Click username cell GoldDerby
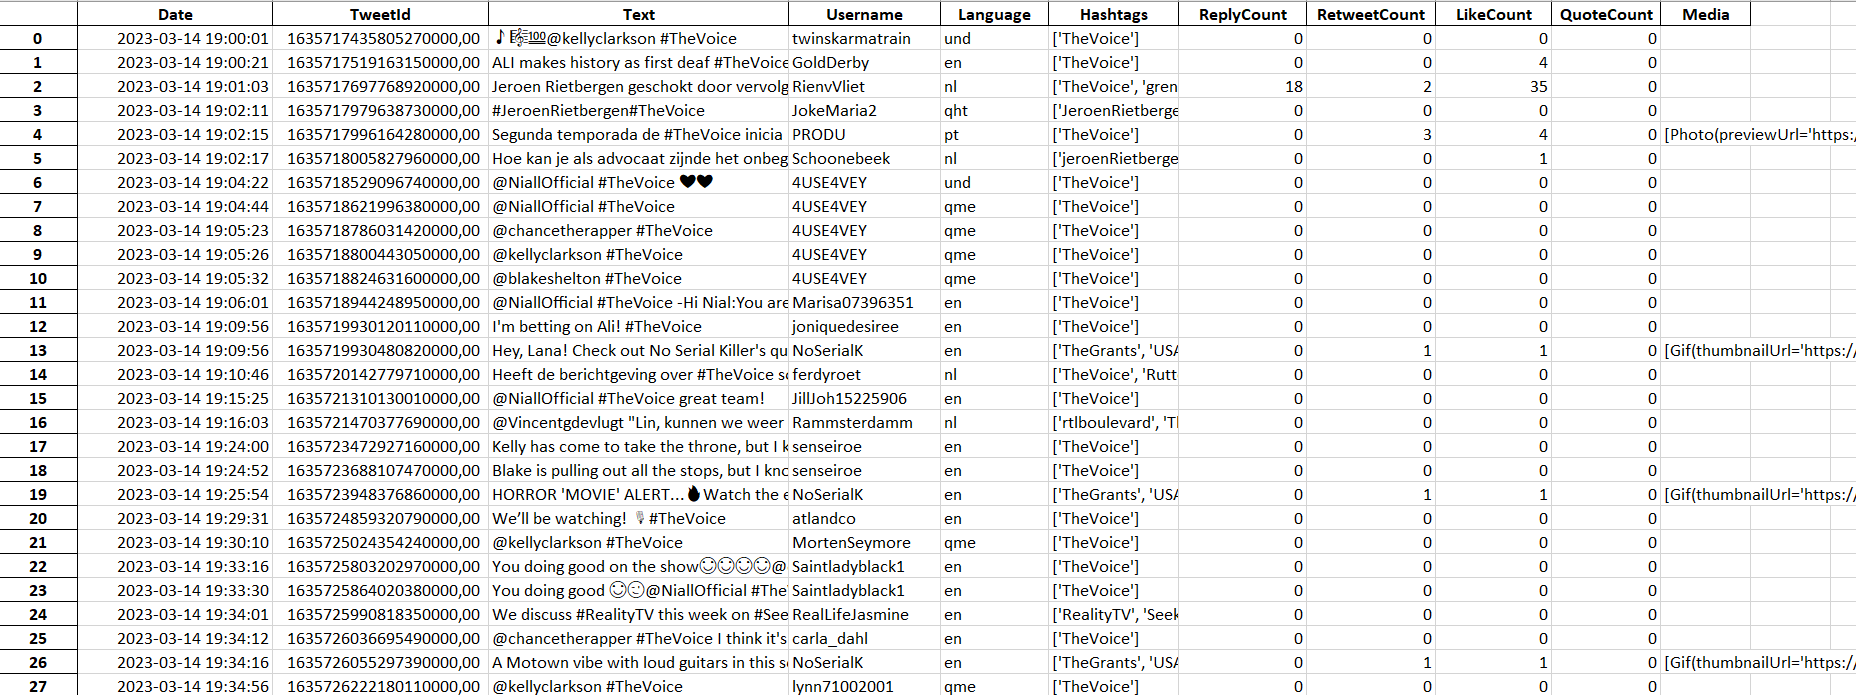Viewport: 1856px width, 695px height. [864, 62]
